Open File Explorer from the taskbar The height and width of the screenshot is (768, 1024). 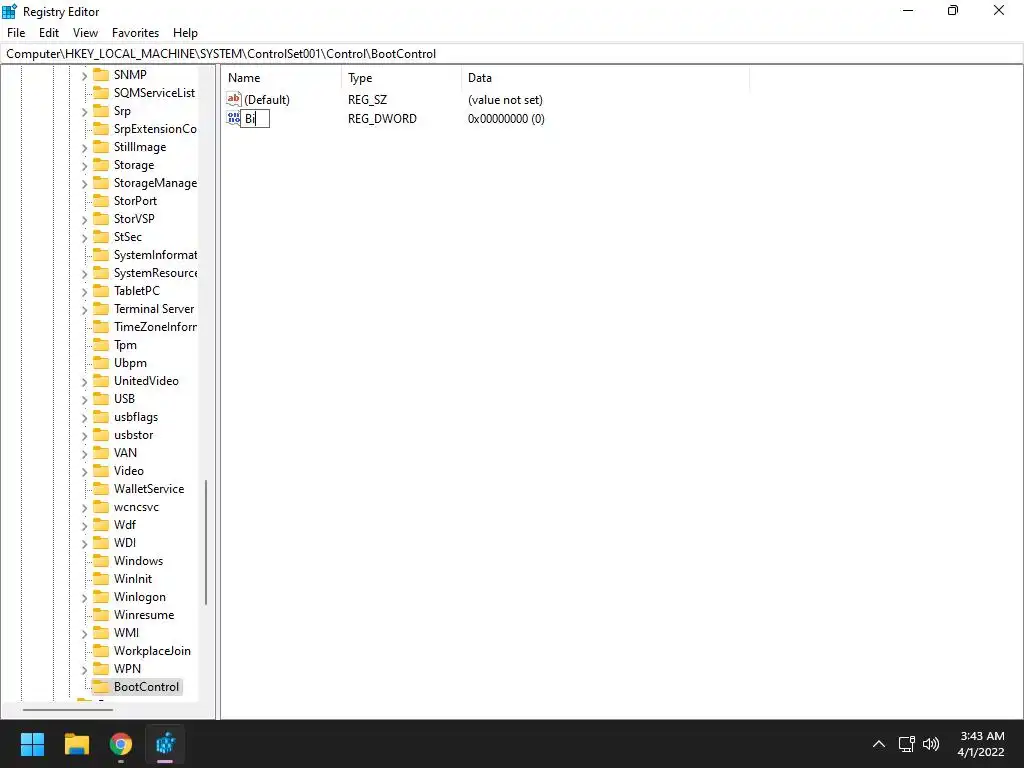point(76,744)
